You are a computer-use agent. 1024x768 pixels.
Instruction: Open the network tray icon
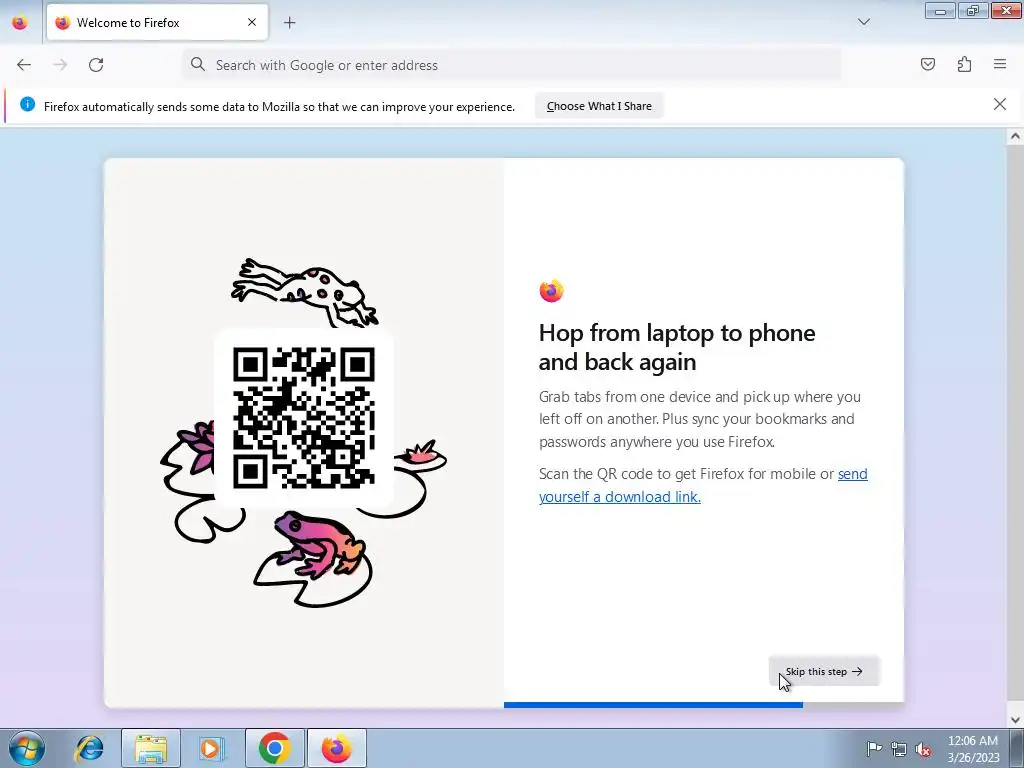tap(899, 749)
